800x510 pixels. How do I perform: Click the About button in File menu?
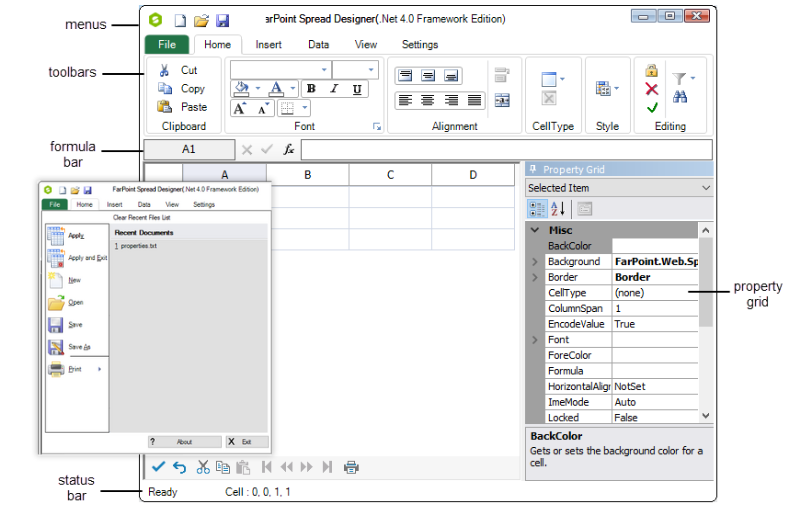point(184,441)
